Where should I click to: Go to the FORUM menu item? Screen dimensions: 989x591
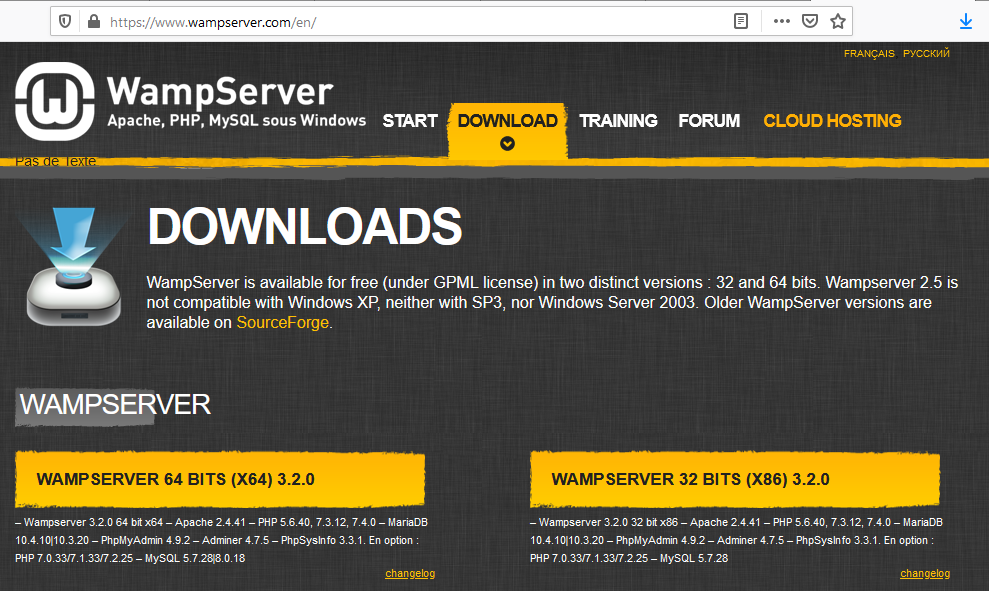click(709, 120)
